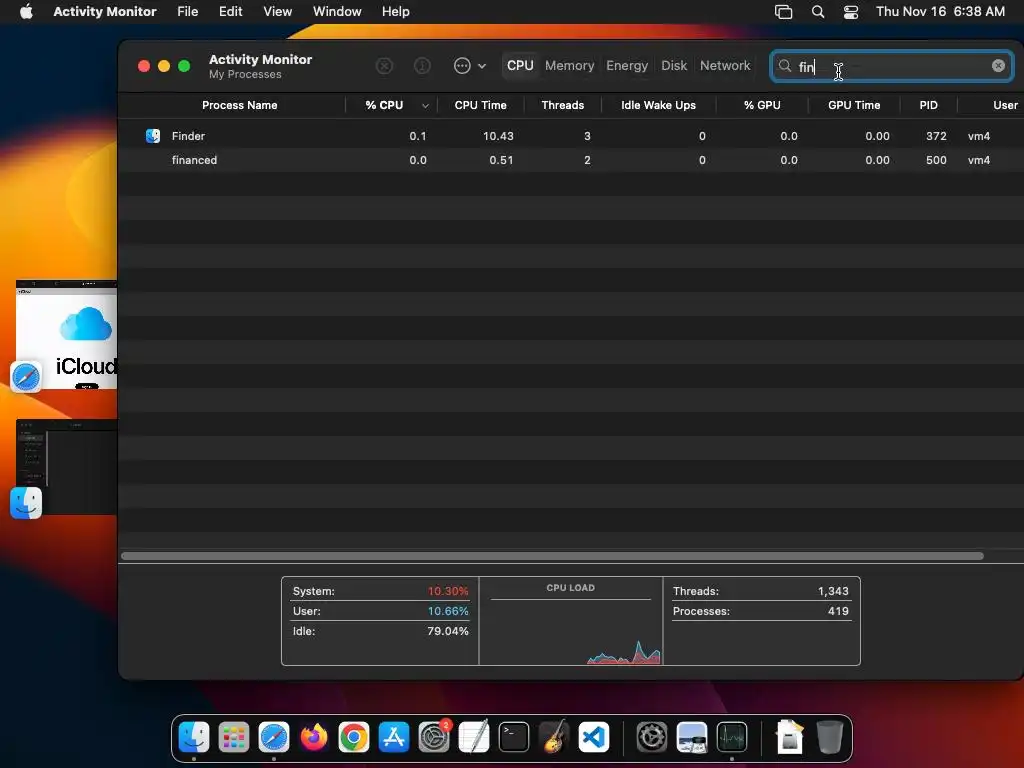Image resolution: width=1024 pixels, height=768 pixels.
Task: Click the Processes 419 statistic
Action: (761, 611)
